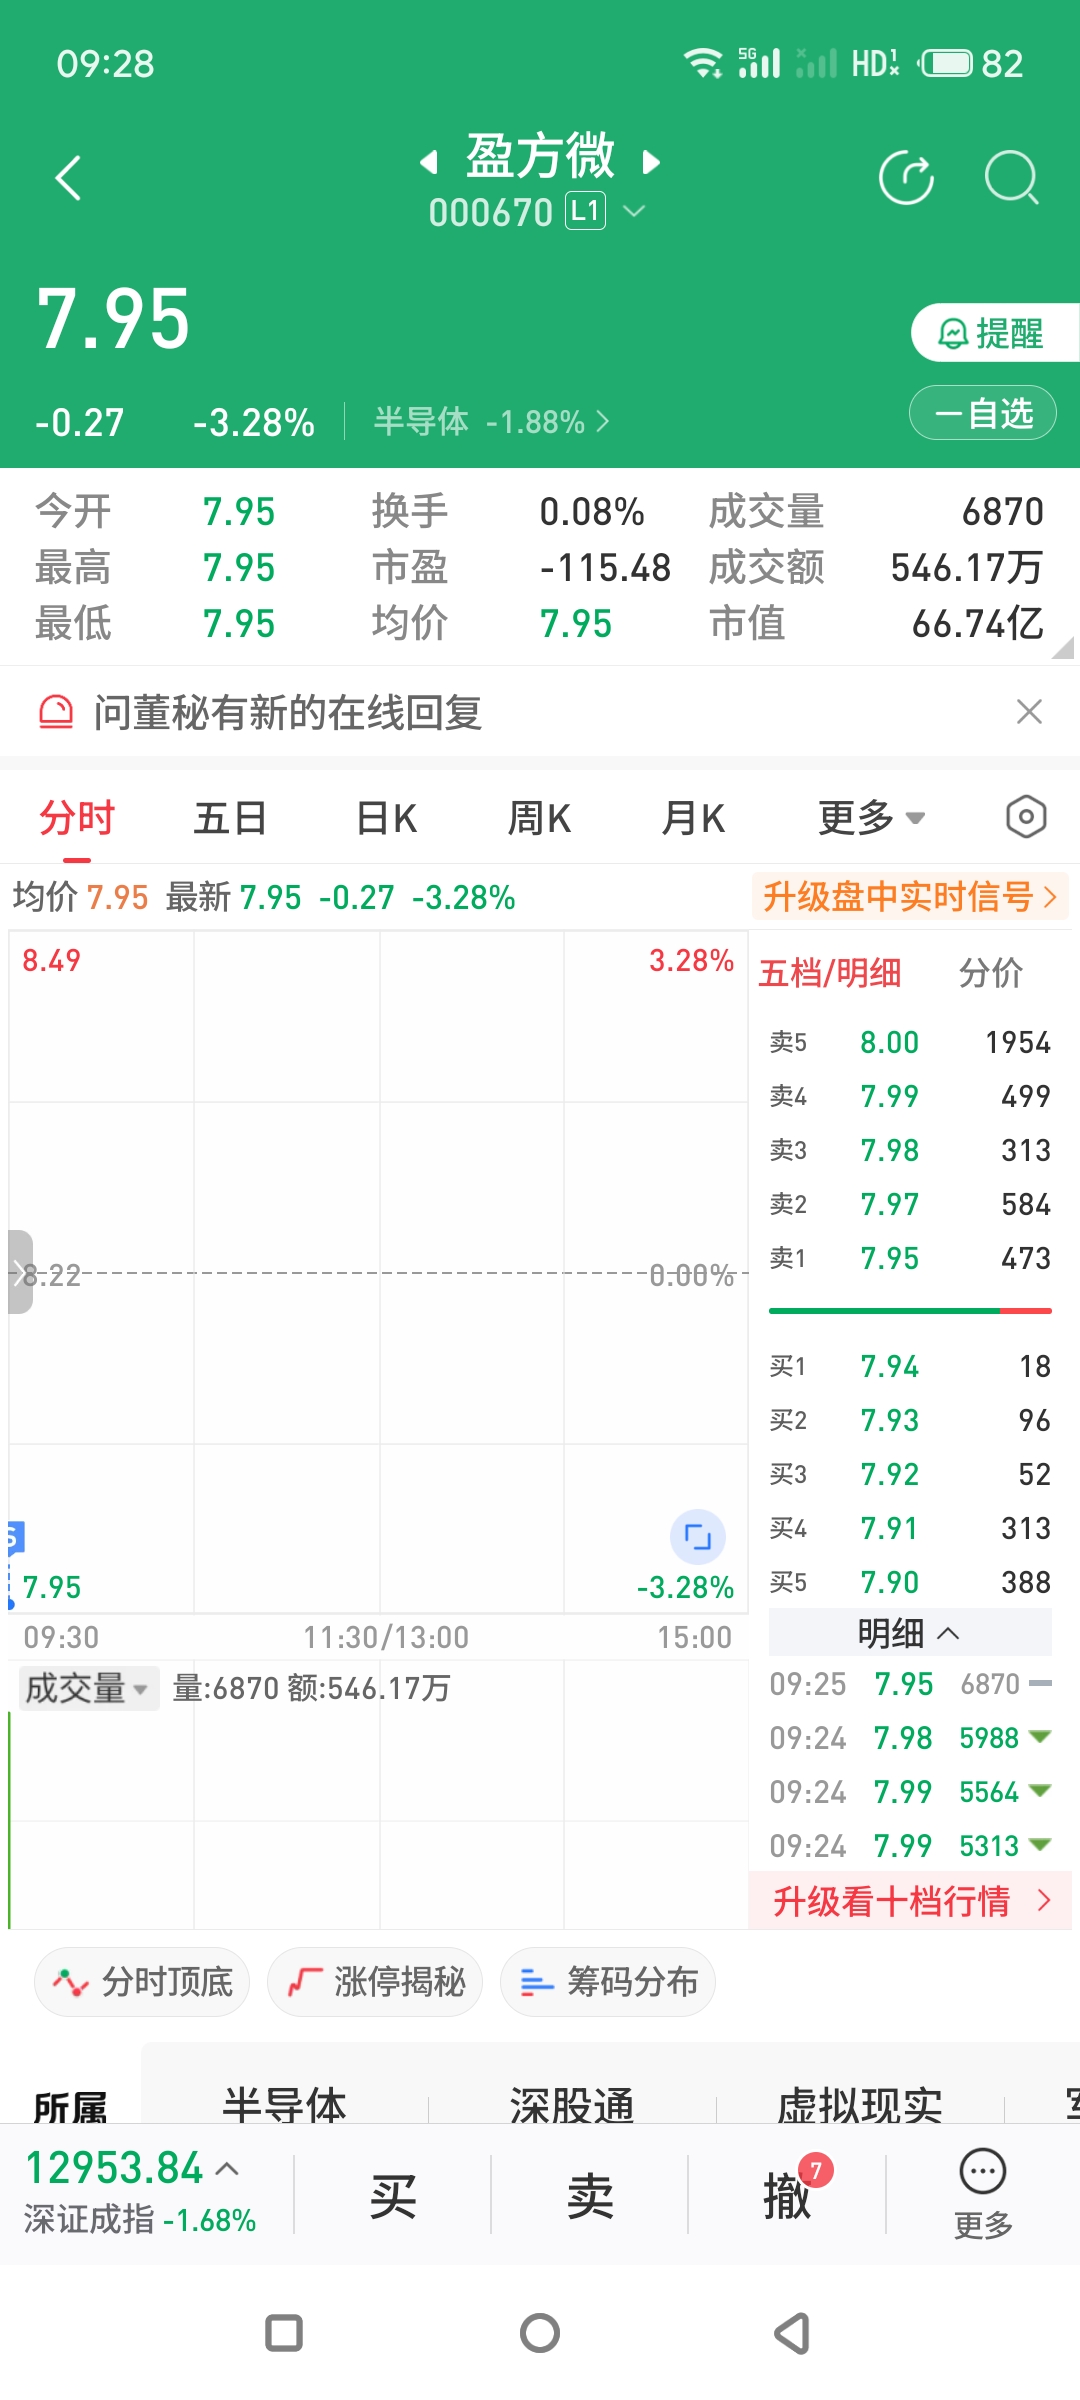Remove from watchlist with 自选 button
Screen dimensions: 1080x2400
coord(983,413)
